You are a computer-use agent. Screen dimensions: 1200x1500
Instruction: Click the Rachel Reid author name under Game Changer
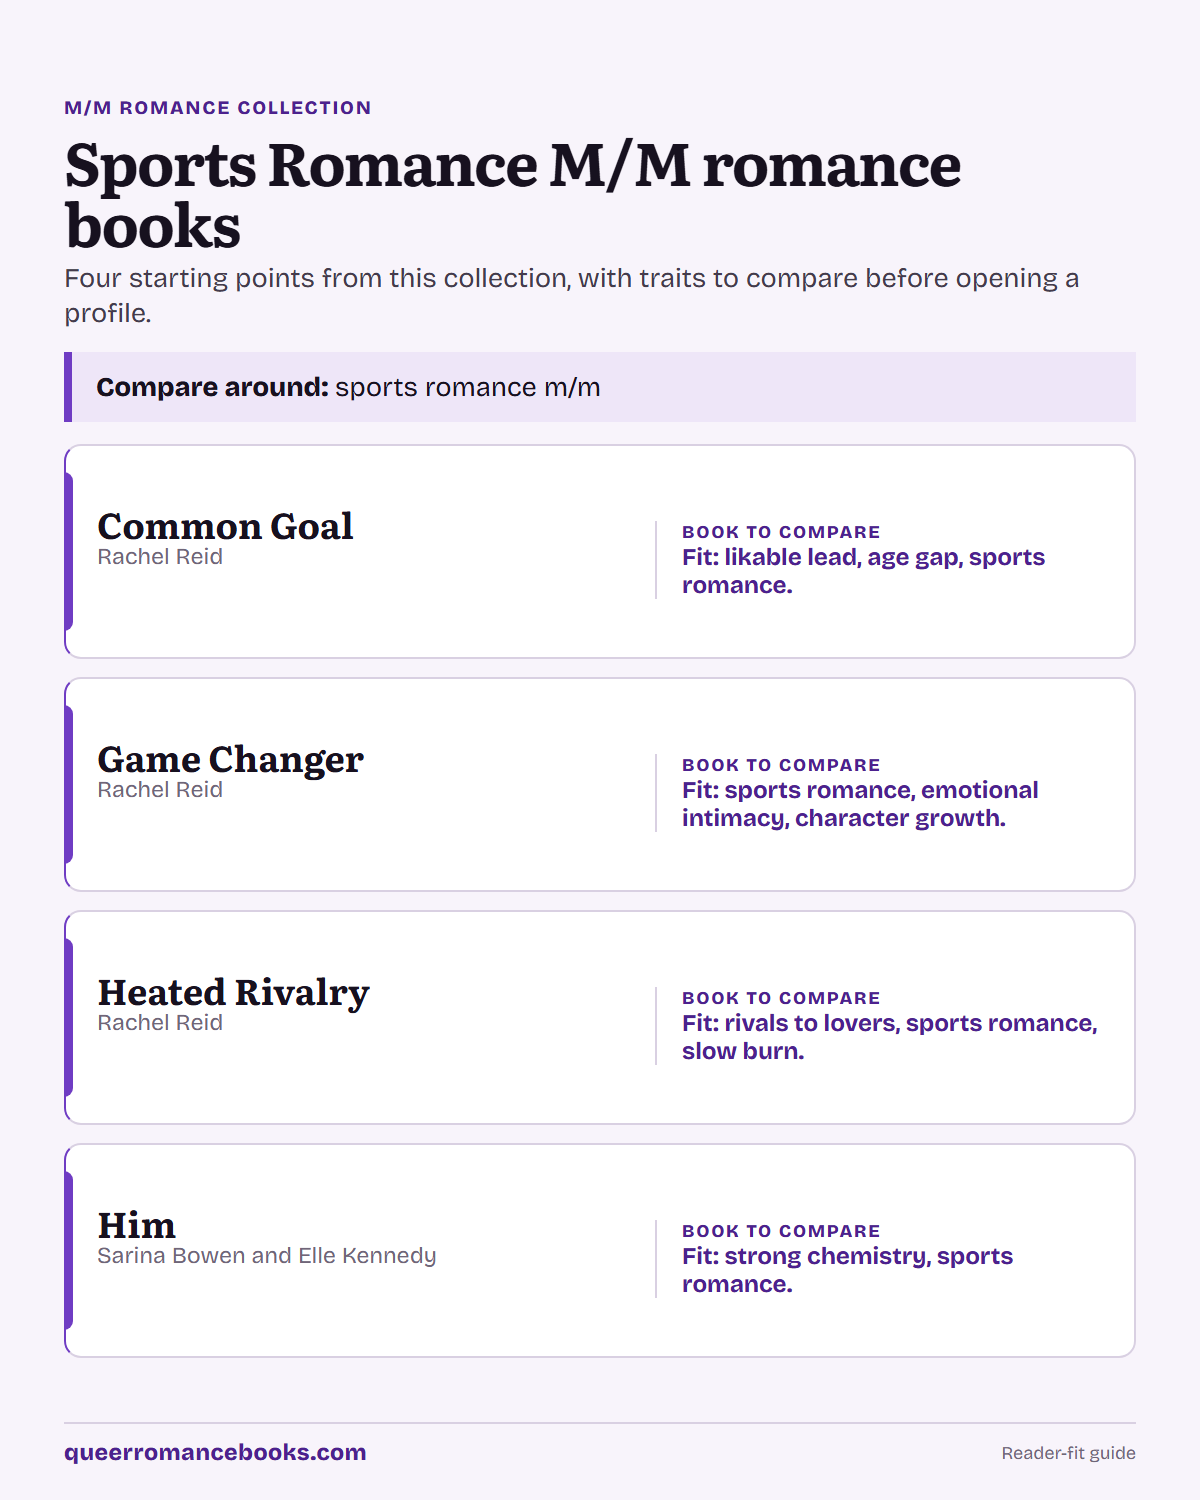click(x=160, y=790)
